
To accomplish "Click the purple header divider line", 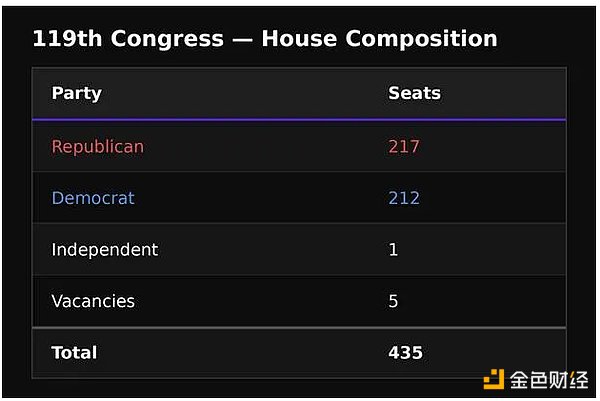I will point(299,120).
